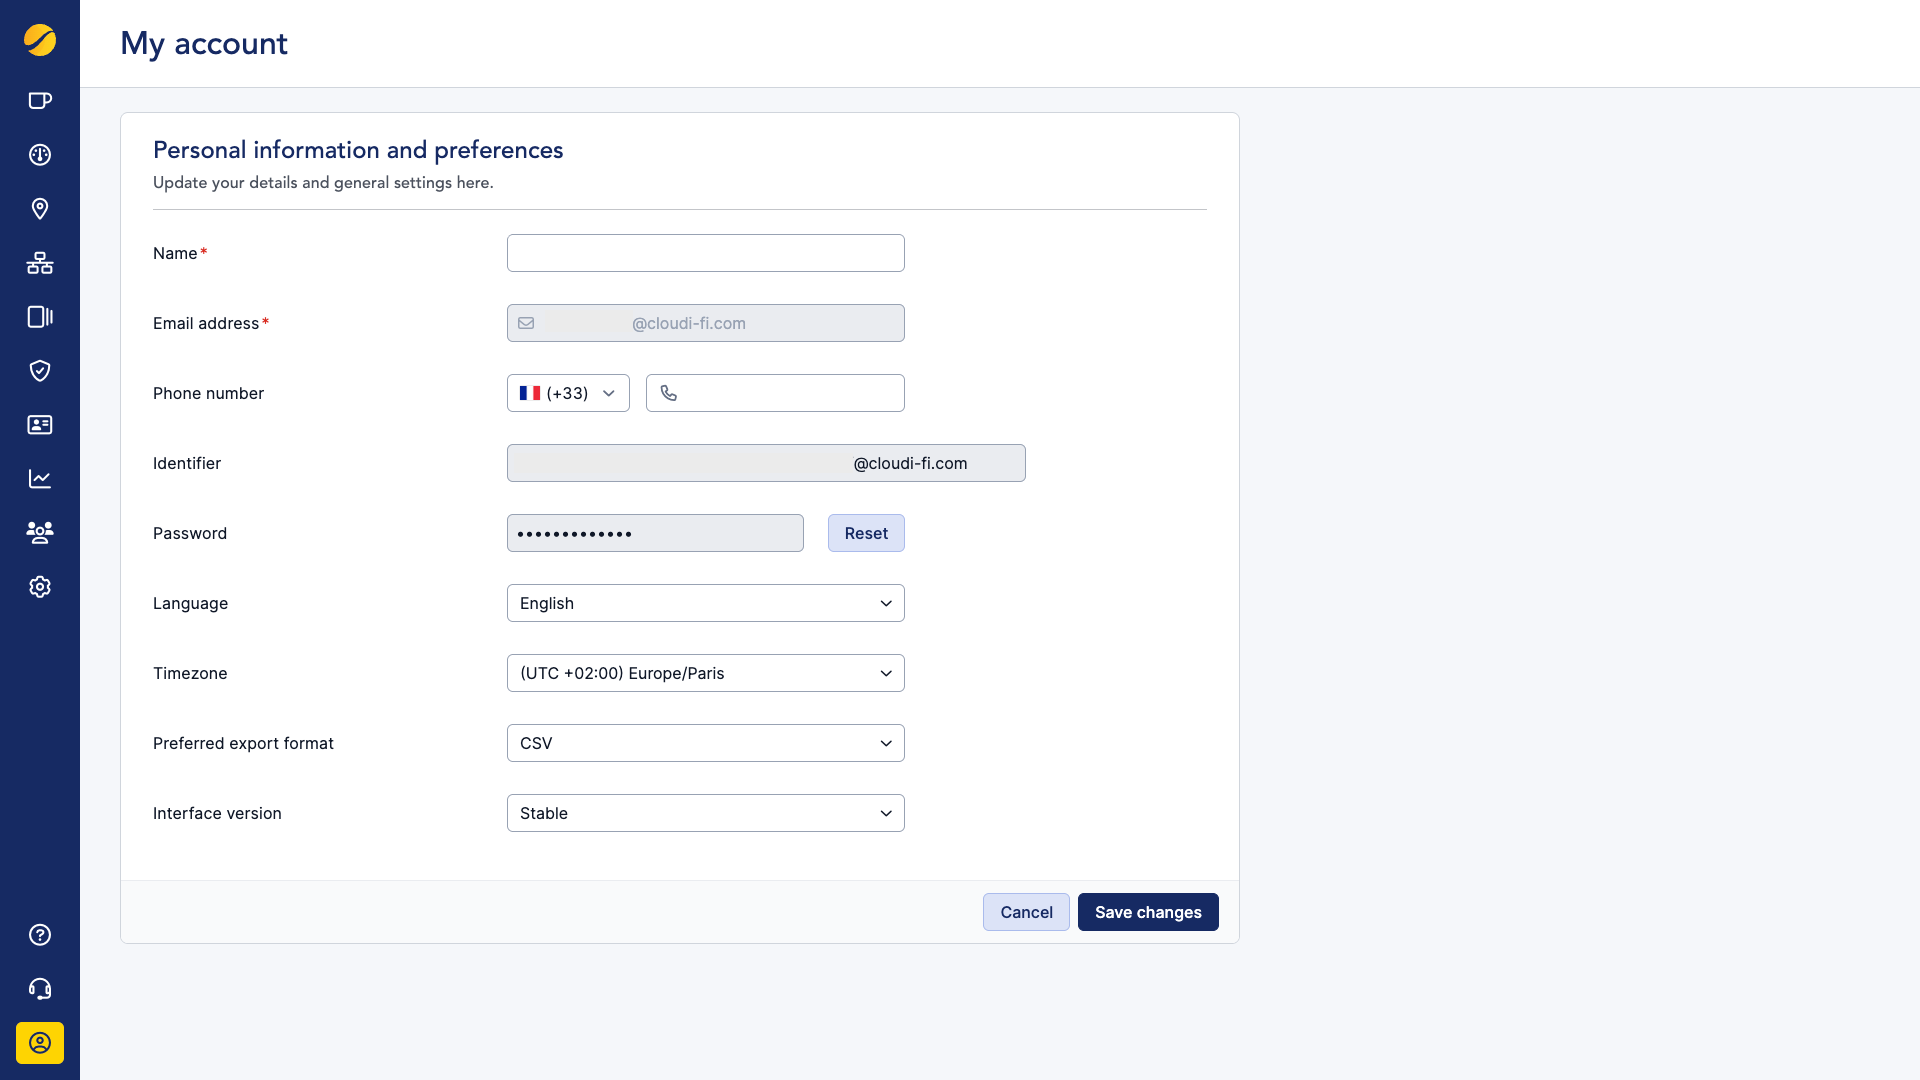
Task: Open the network topology sidebar icon
Action: (x=40, y=263)
